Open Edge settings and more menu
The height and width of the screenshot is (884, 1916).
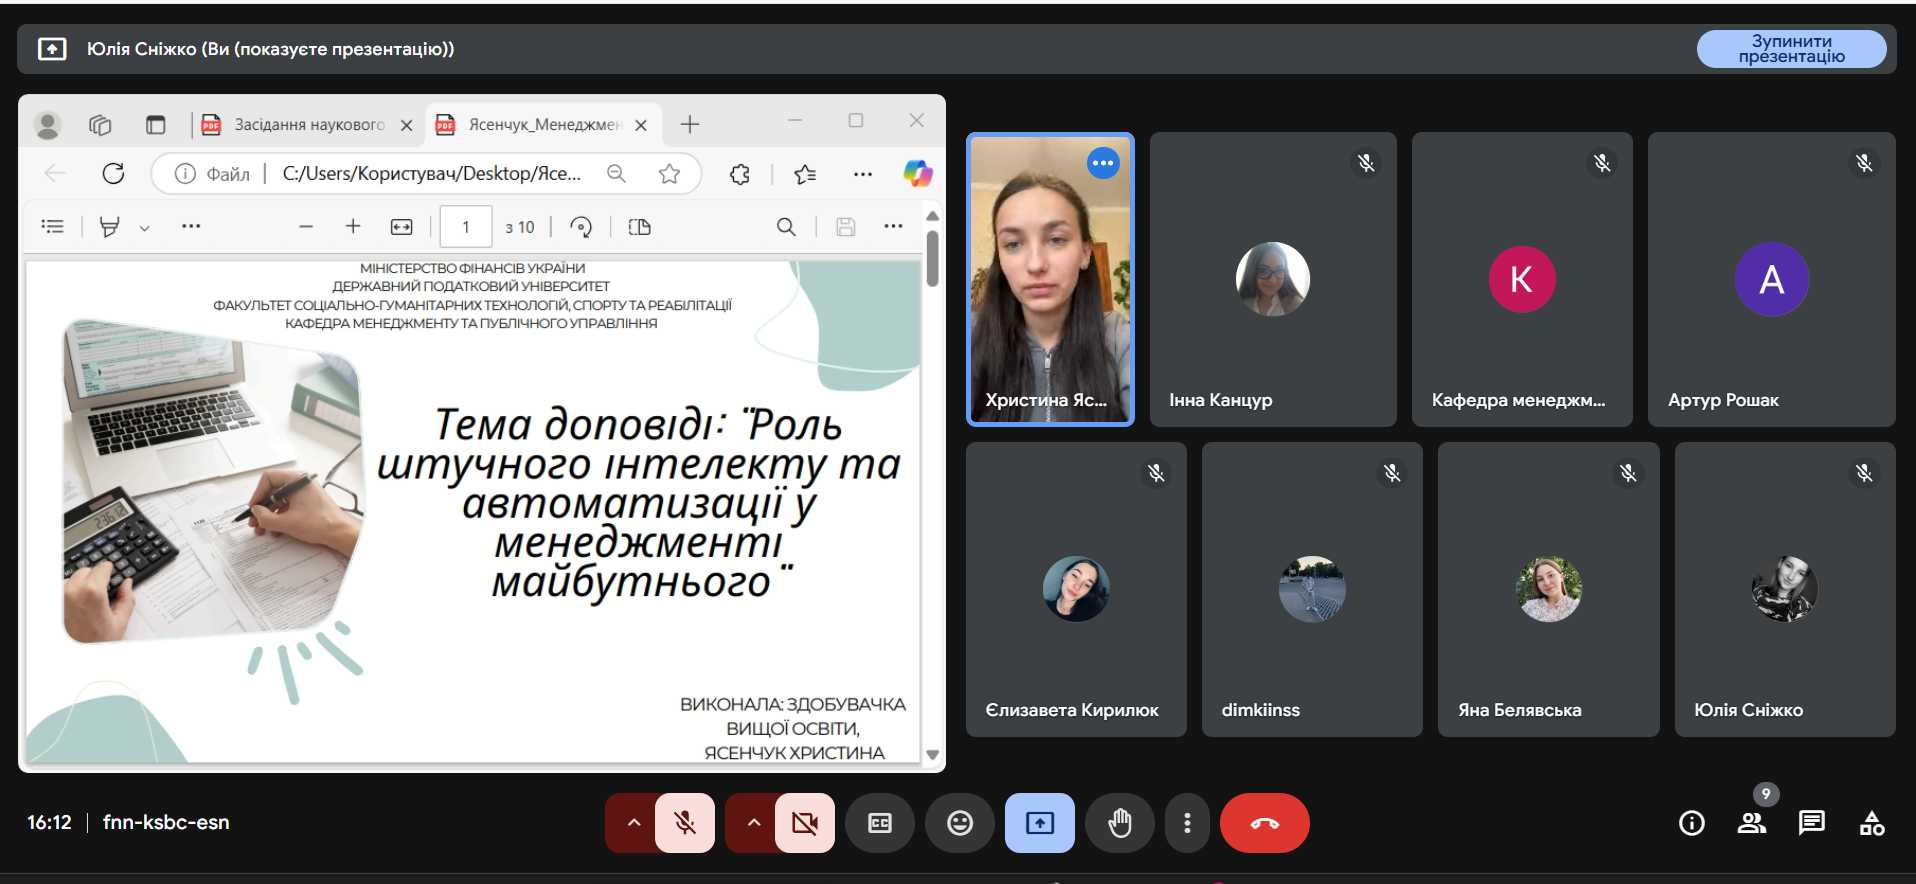click(863, 174)
